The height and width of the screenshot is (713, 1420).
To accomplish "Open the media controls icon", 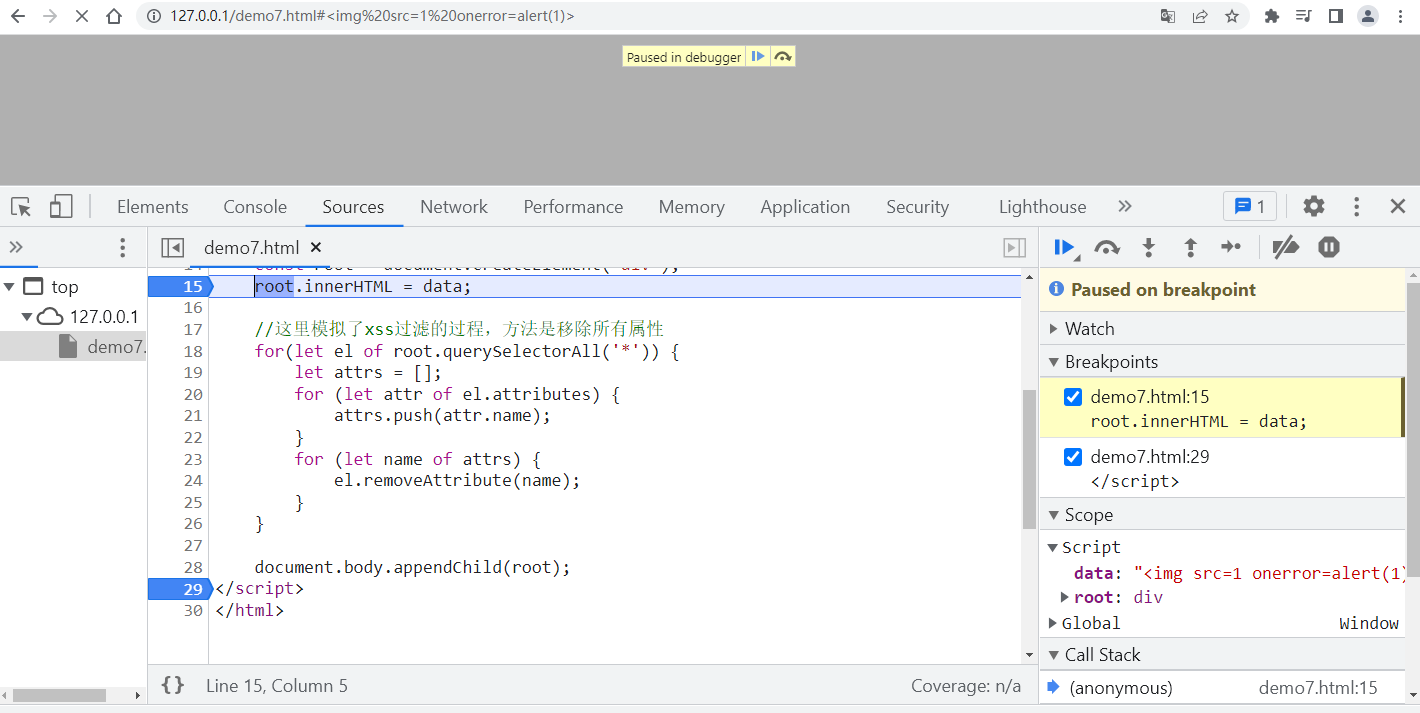I will [1303, 16].
